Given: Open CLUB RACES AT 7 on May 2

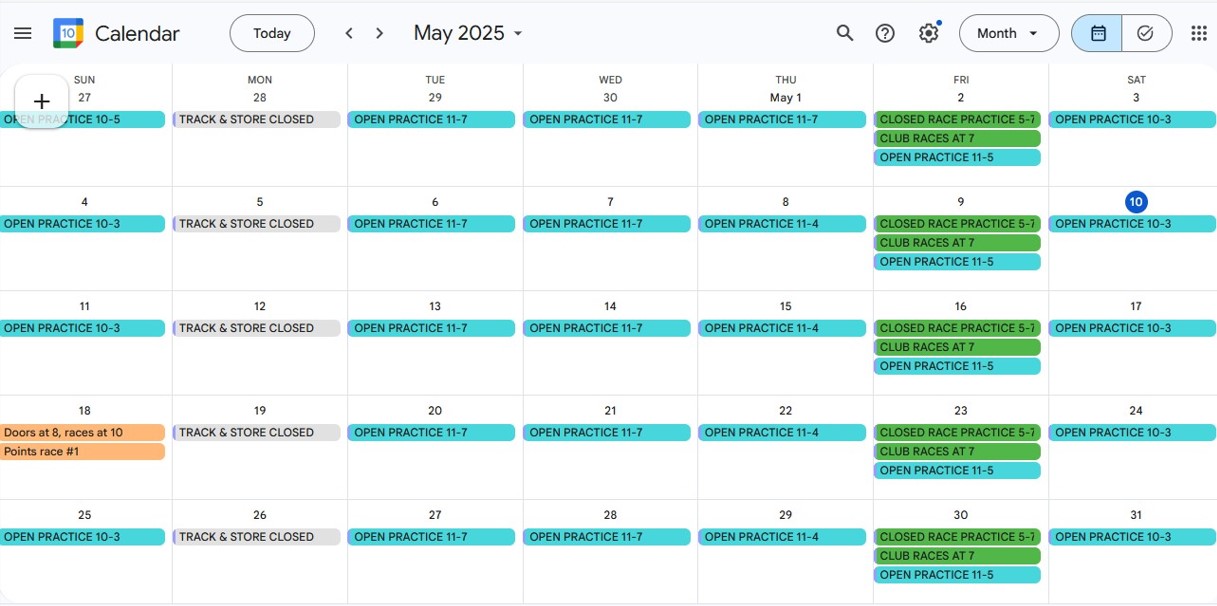Looking at the screenshot, I should (957, 138).
